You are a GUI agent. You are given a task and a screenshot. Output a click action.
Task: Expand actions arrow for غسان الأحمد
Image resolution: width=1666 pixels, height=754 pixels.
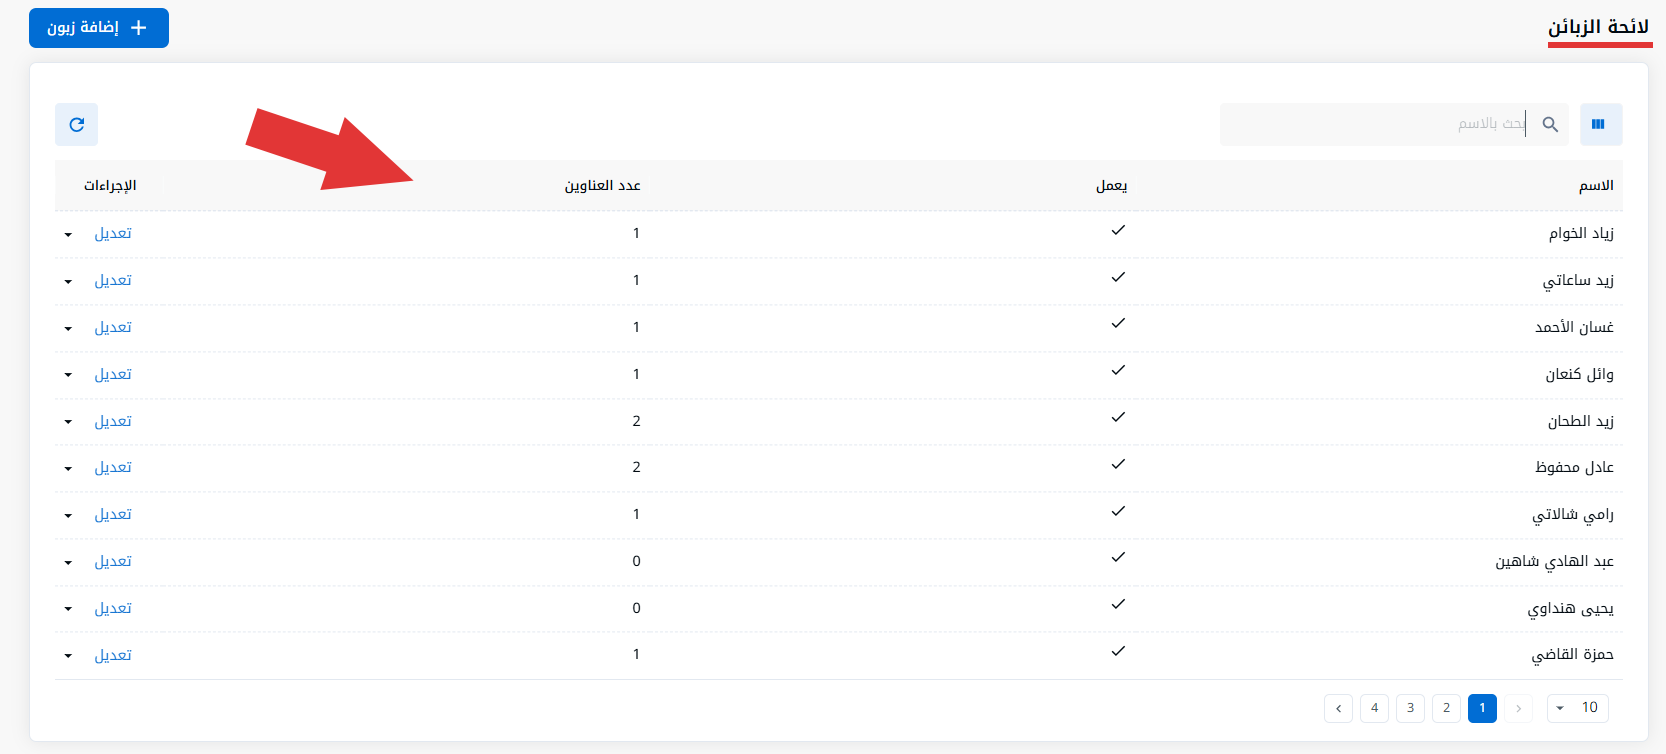(x=68, y=329)
